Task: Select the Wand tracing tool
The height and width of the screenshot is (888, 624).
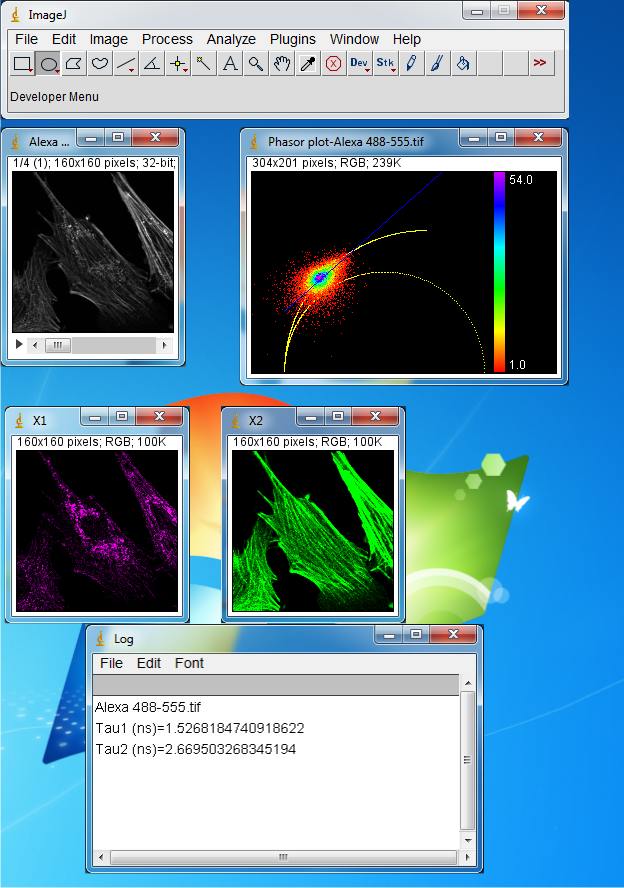Action: click(x=204, y=63)
